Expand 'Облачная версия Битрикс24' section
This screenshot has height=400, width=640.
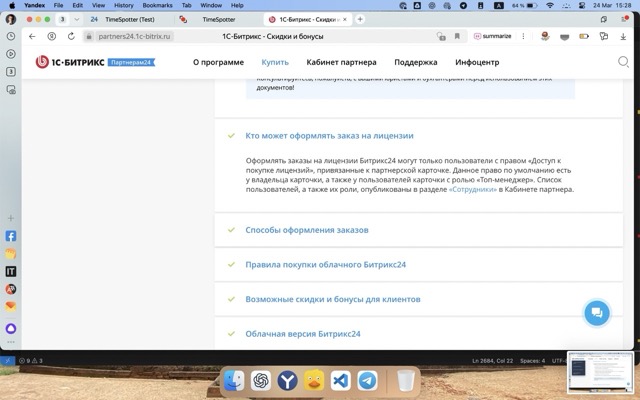click(x=302, y=333)
